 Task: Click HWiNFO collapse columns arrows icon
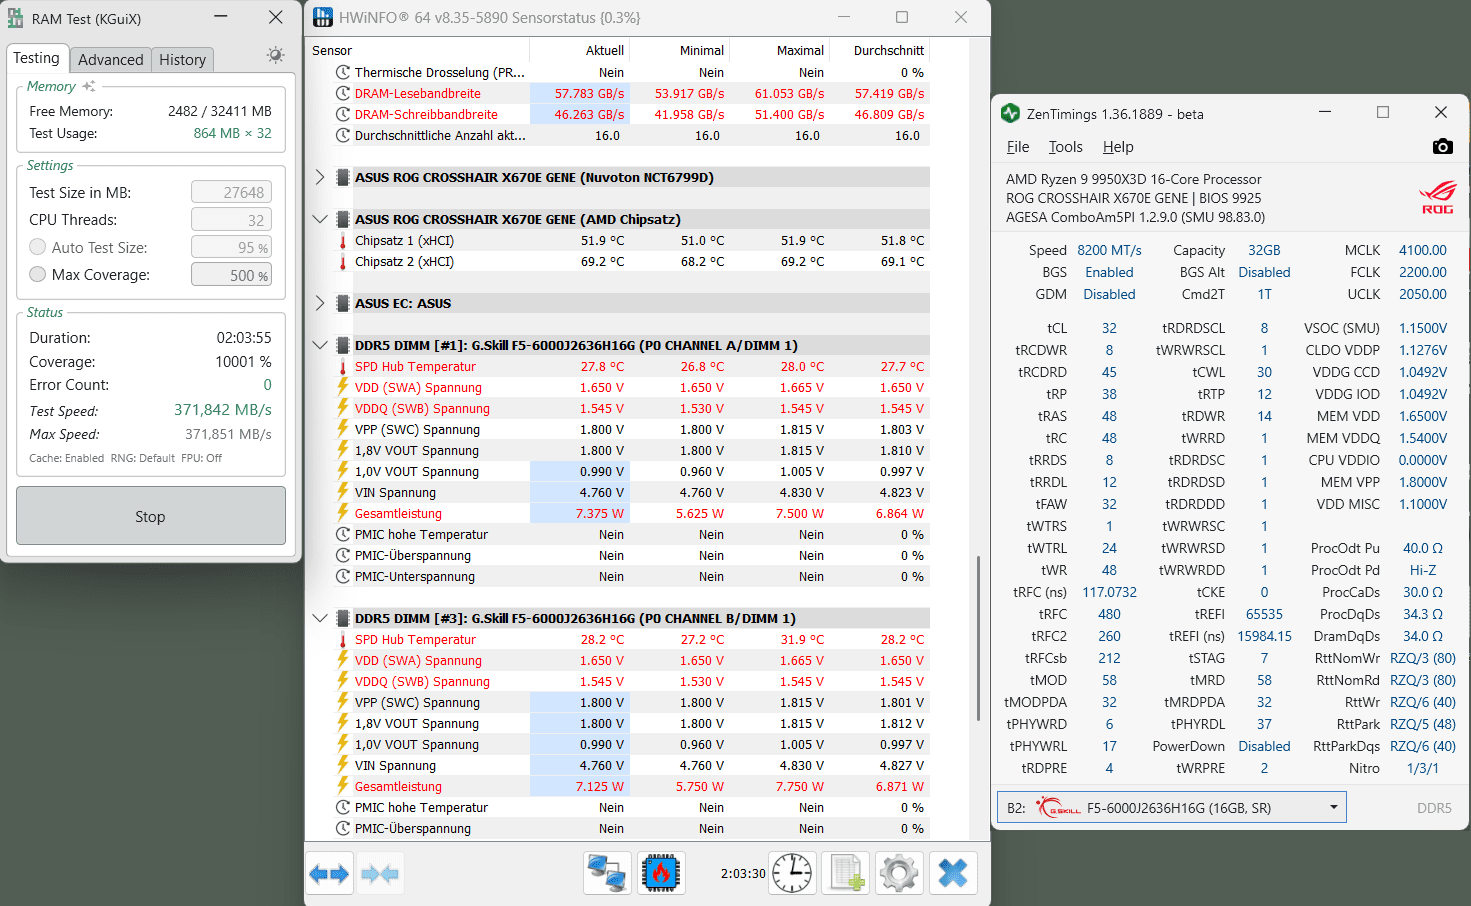click(x=380, y=874)
